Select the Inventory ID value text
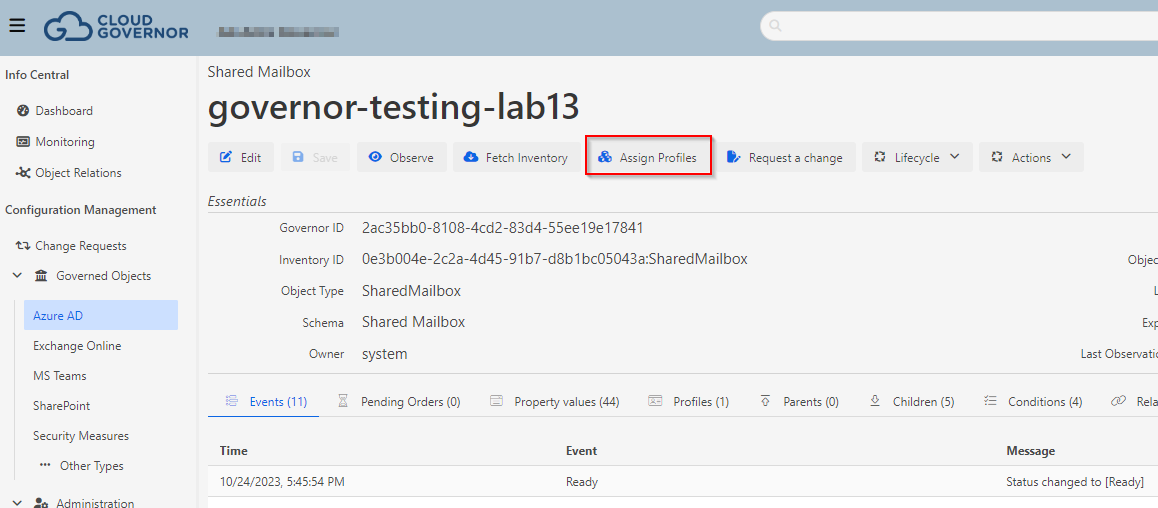 [x=555, y=259]
